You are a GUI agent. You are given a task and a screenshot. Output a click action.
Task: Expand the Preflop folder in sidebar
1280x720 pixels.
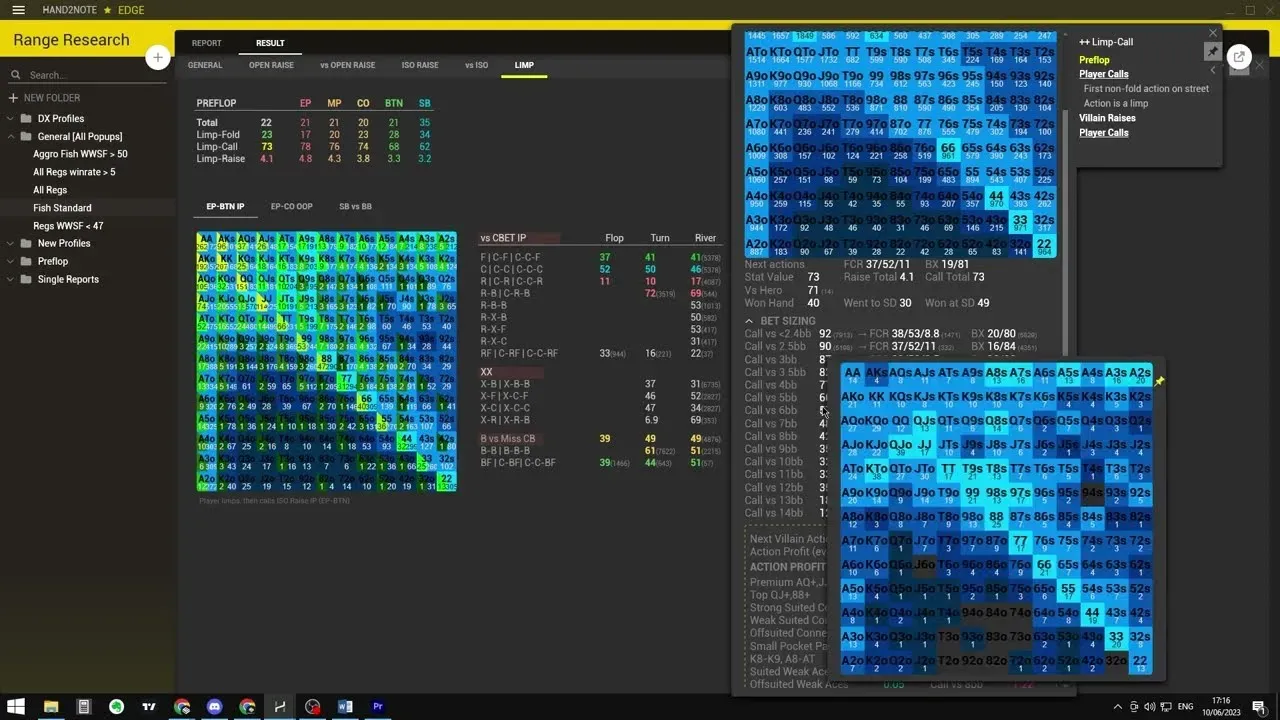[12, 261]
